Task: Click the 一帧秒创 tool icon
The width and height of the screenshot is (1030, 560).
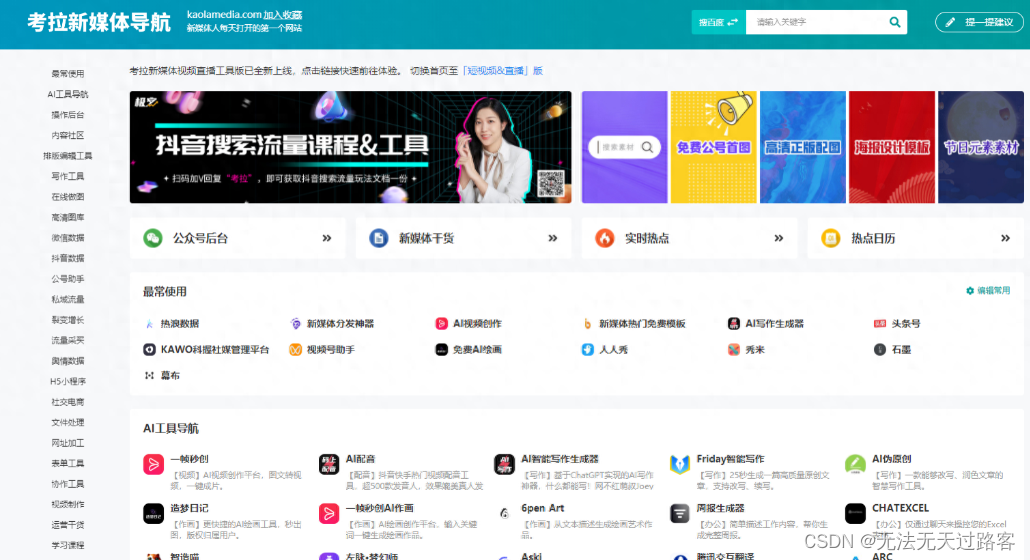Action: 153,464
